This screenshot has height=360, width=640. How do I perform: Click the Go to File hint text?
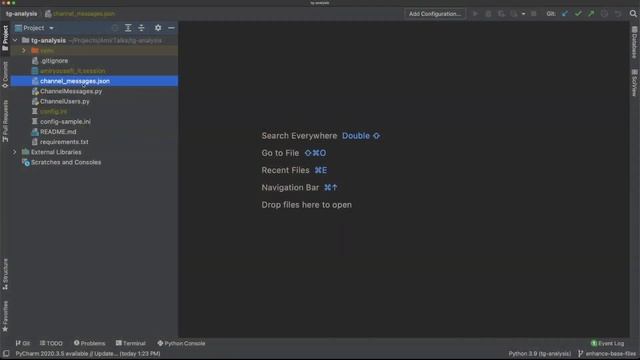coord(280,153)
